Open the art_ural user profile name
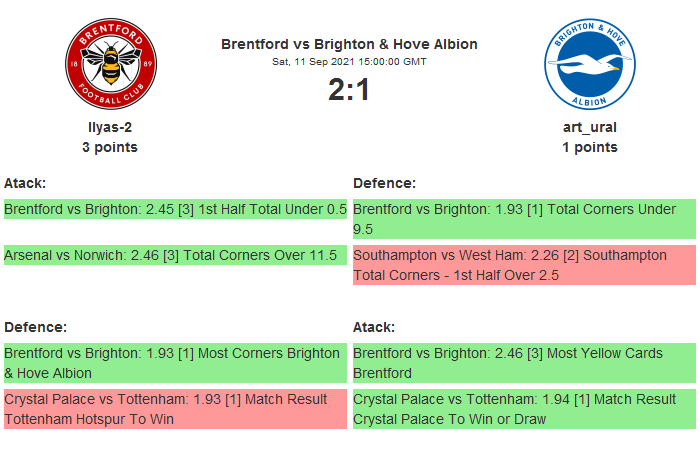Image resolution: width=700 pixels, height=460 pixels. click(x=589, y=127)
